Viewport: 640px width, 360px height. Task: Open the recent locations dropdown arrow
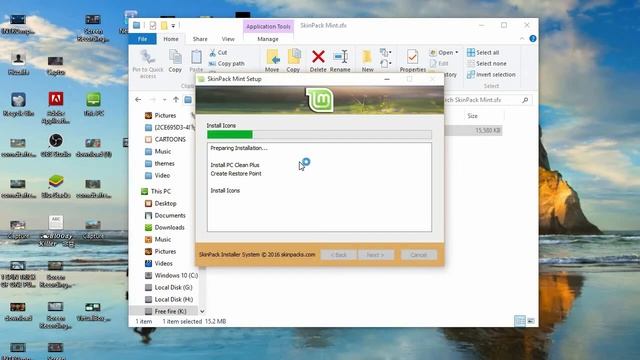click(164, 100)
